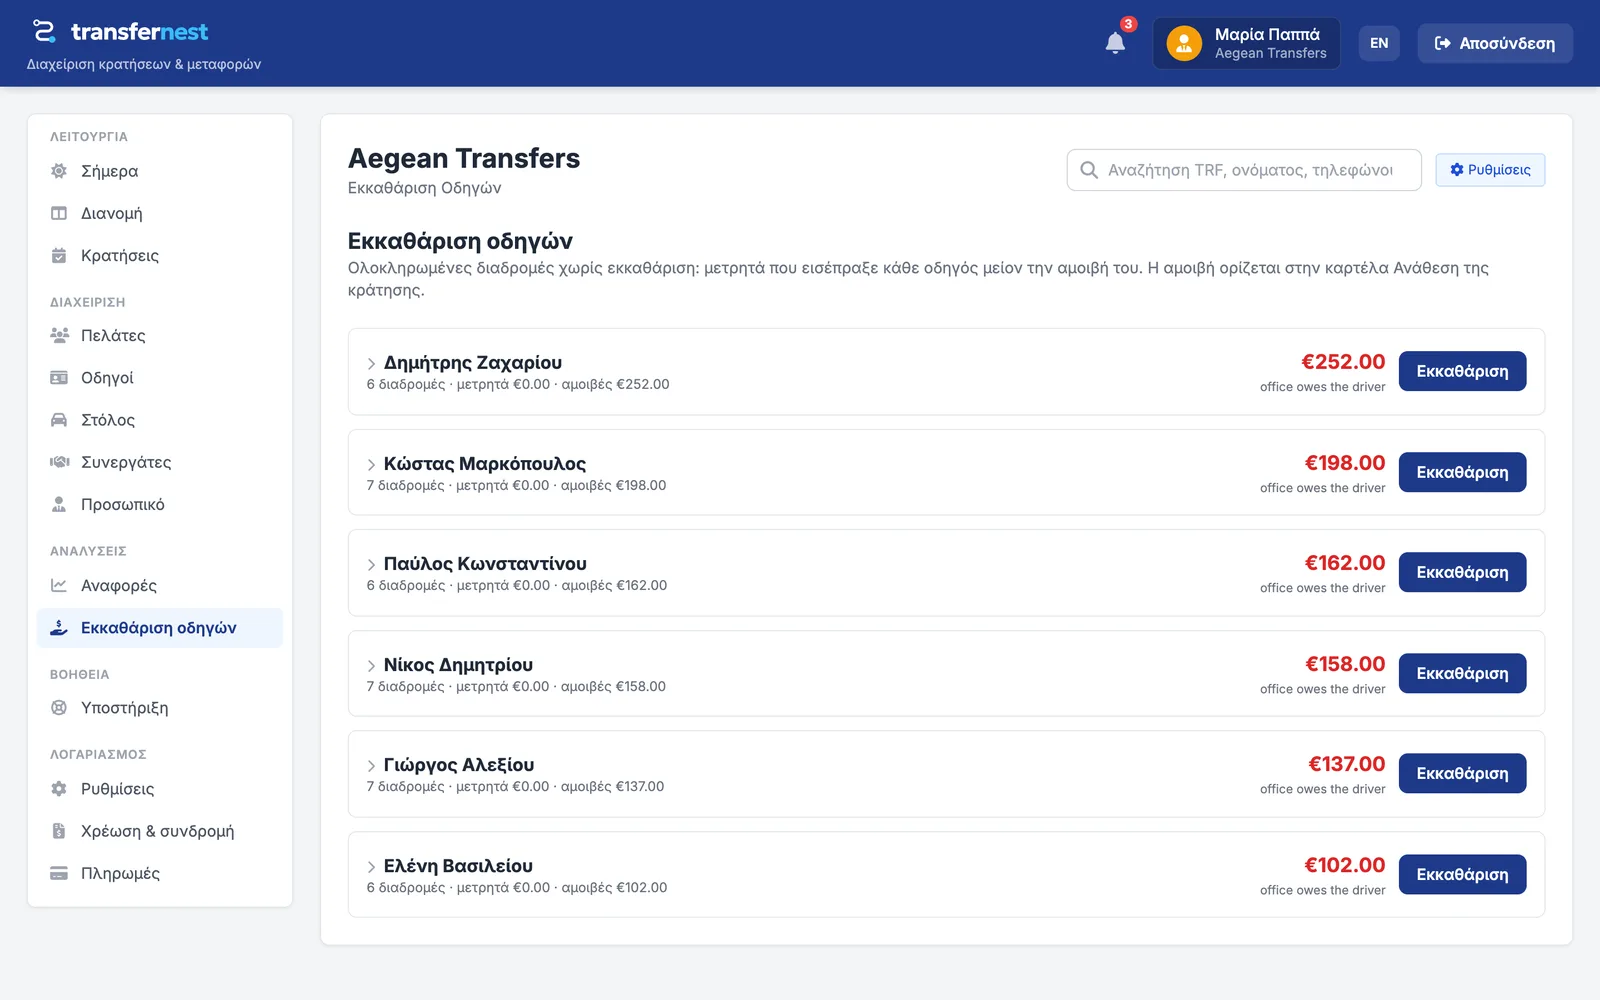Expand Νίκος Δημητρίου driver row
Image resolution: width=1600 pixels, height=1000 pixels.
[371, 666]
